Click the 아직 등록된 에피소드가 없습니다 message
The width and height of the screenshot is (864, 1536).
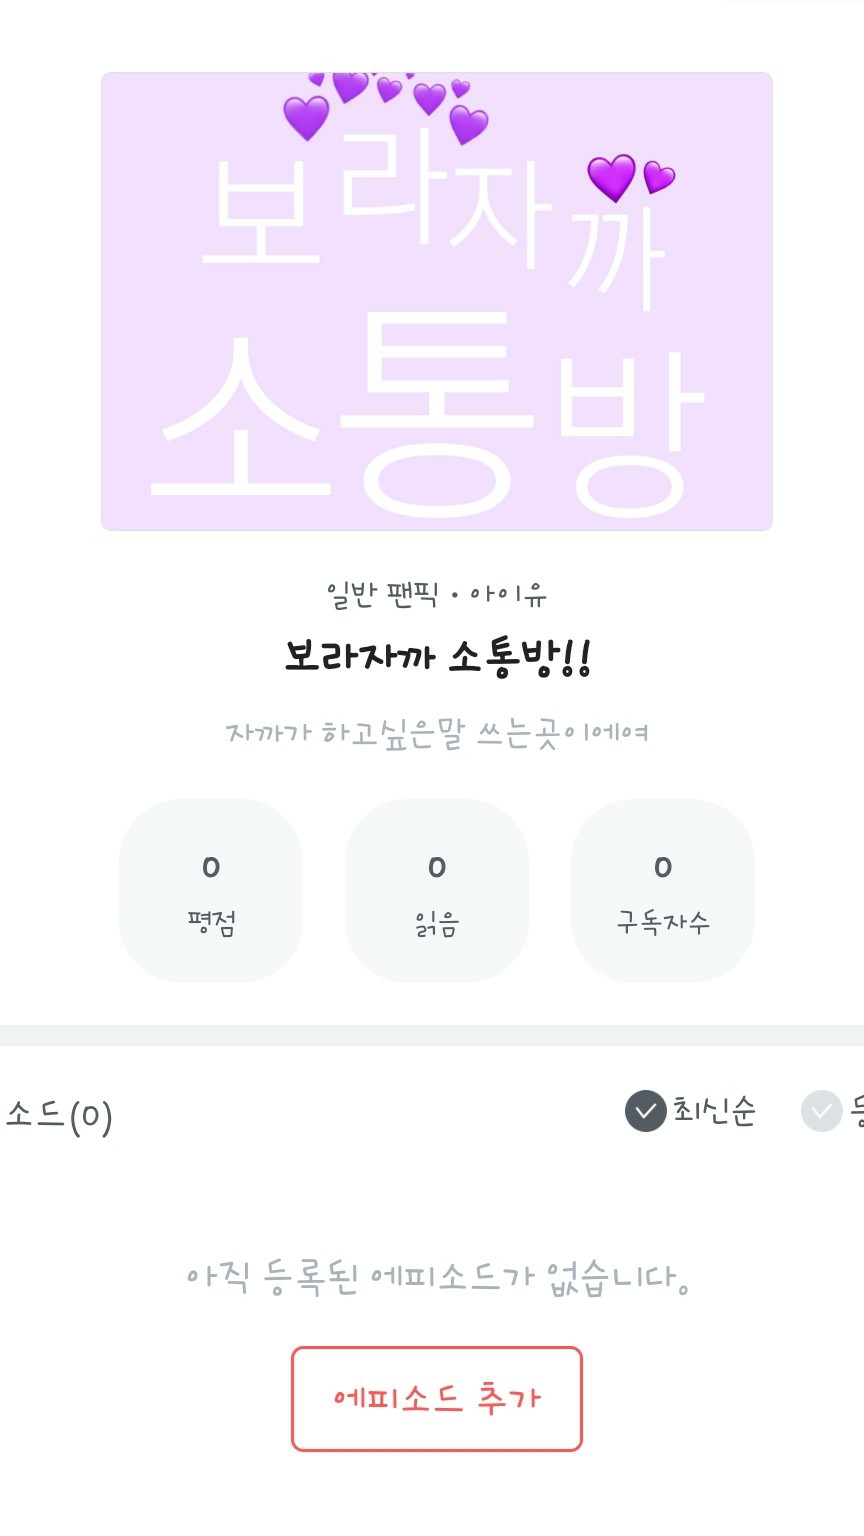pos(437,1277)
